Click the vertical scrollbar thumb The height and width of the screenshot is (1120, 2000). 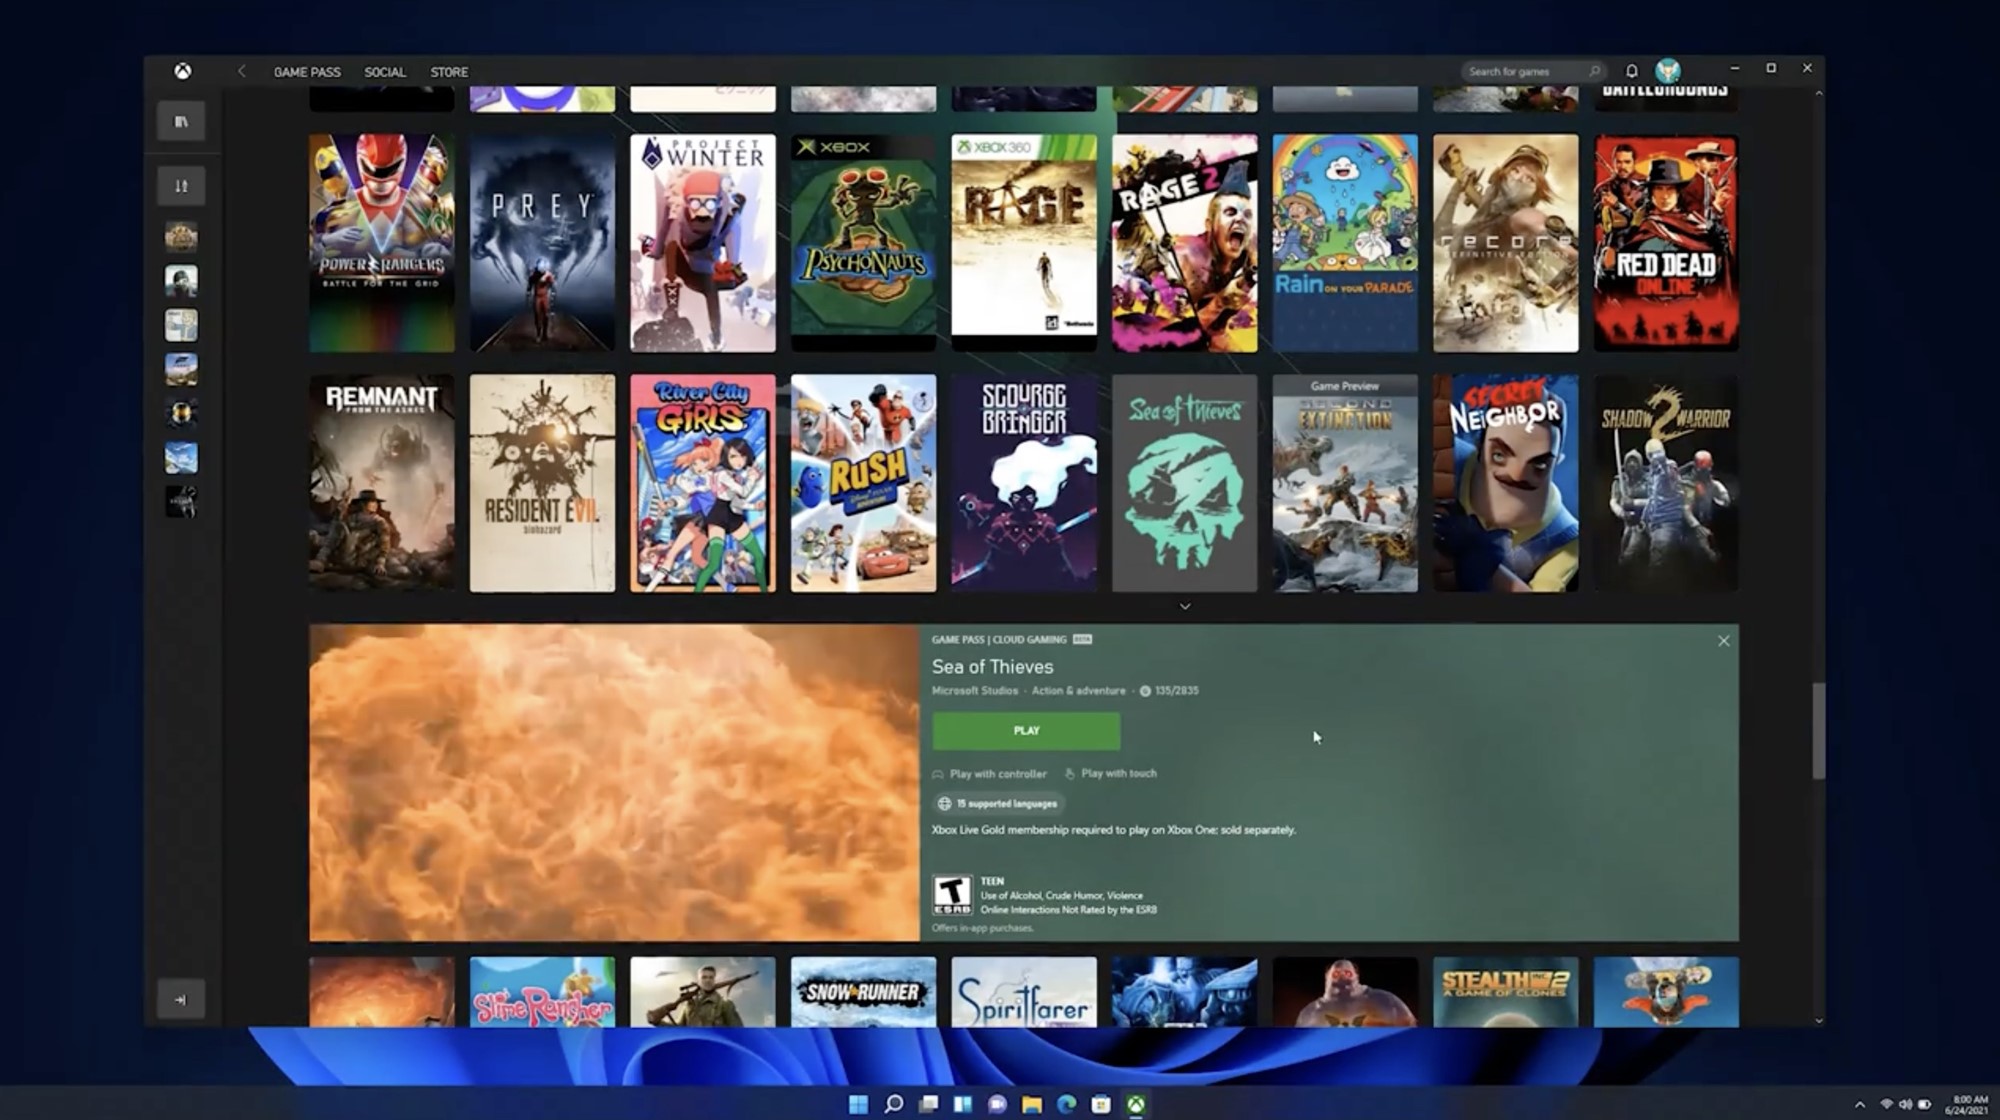[x=1818, y=731]
